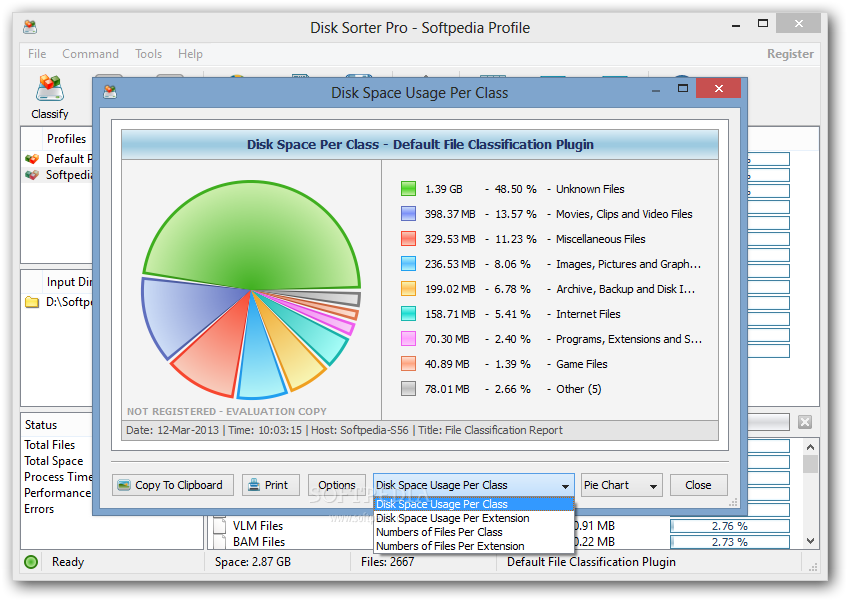848x601 pixels.
Task: Open the Command menu
Action: click(x=90, y=54)
